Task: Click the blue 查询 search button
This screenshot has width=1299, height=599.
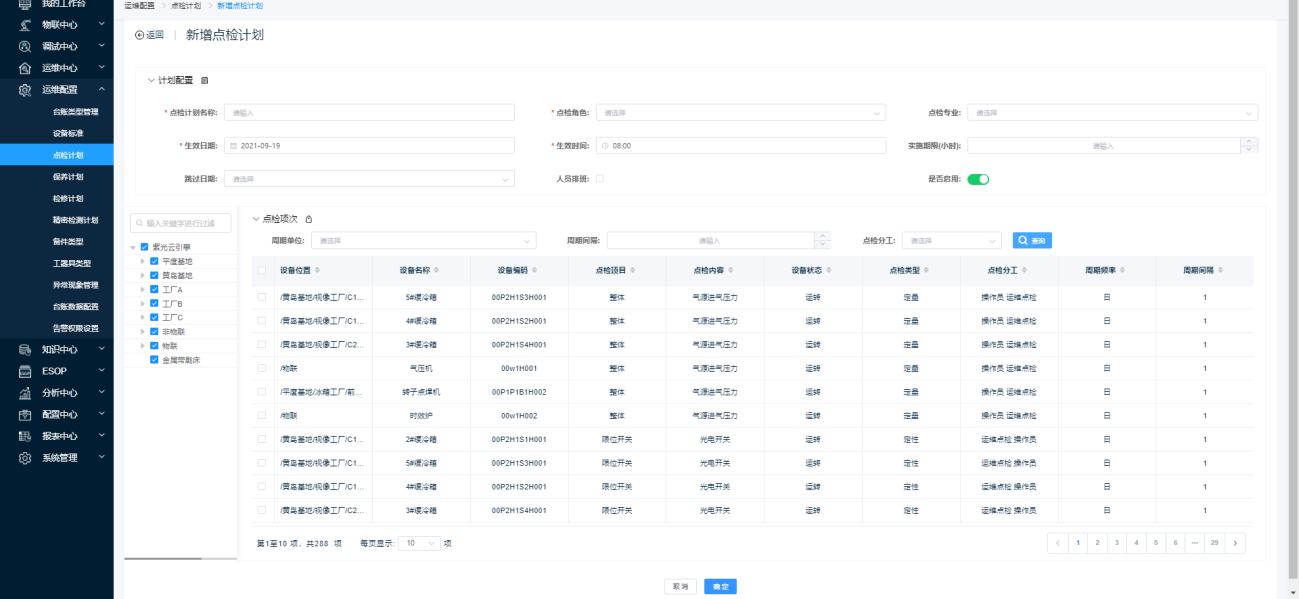Action: click(x=1031, y=241)
